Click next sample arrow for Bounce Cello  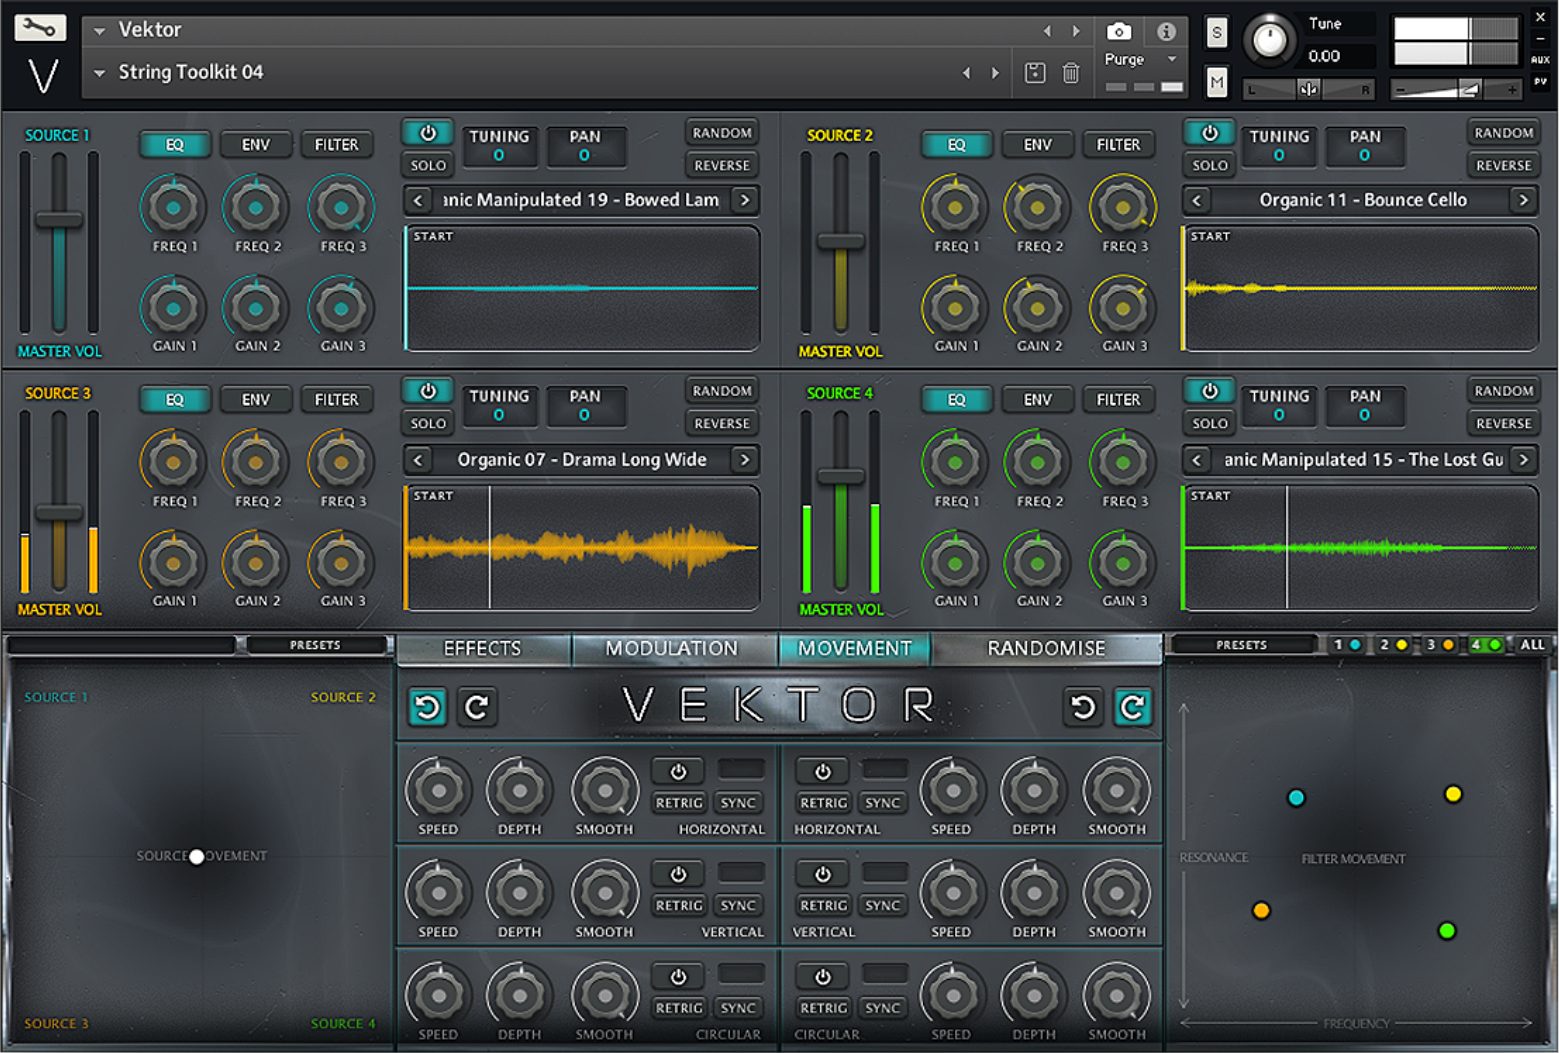tap(1523, 200)
